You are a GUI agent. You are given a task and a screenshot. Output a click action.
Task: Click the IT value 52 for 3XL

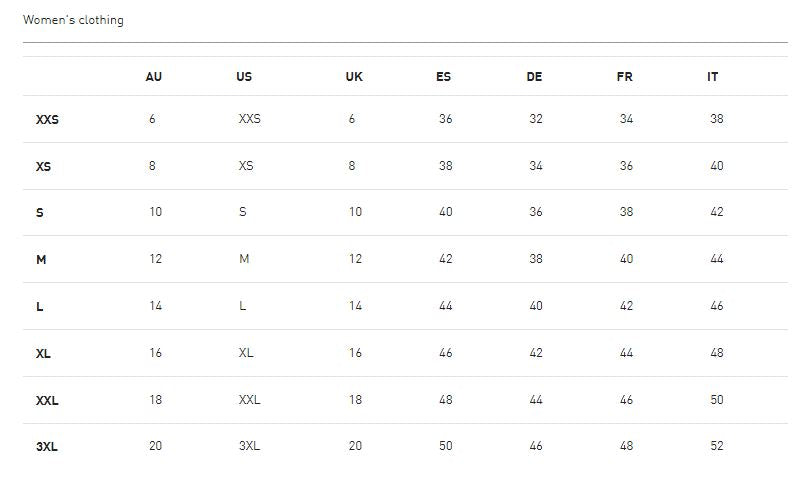[x=717, y=446]
